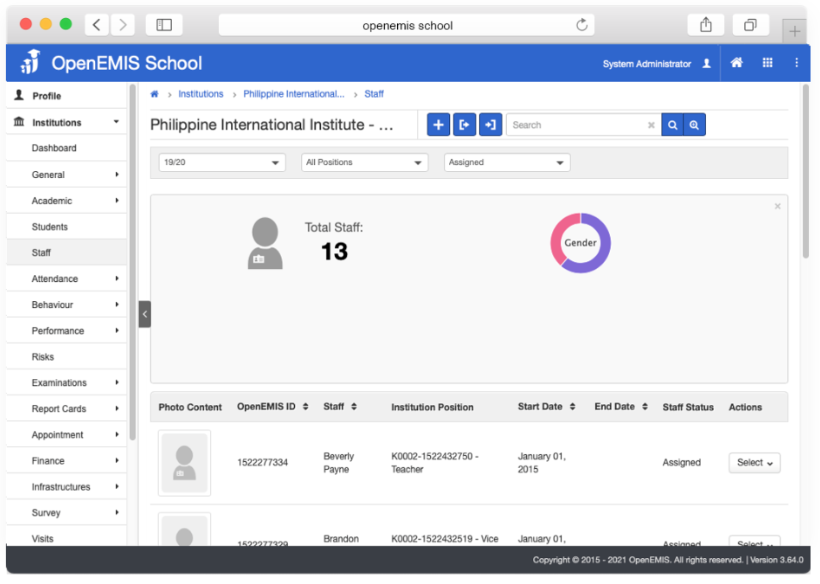This screenshot has height=584, width=820.
Task: Click the breadcrumb home icon
Action: (154, 94)
